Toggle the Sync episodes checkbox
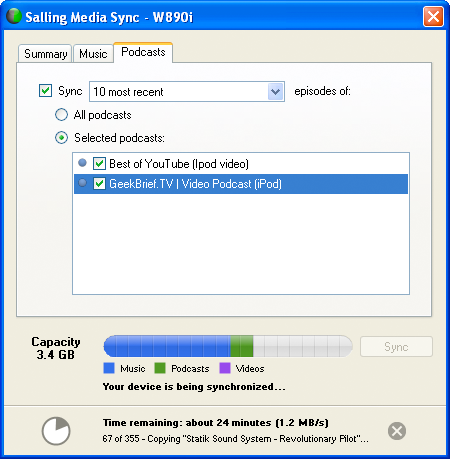 coord(45,90)
